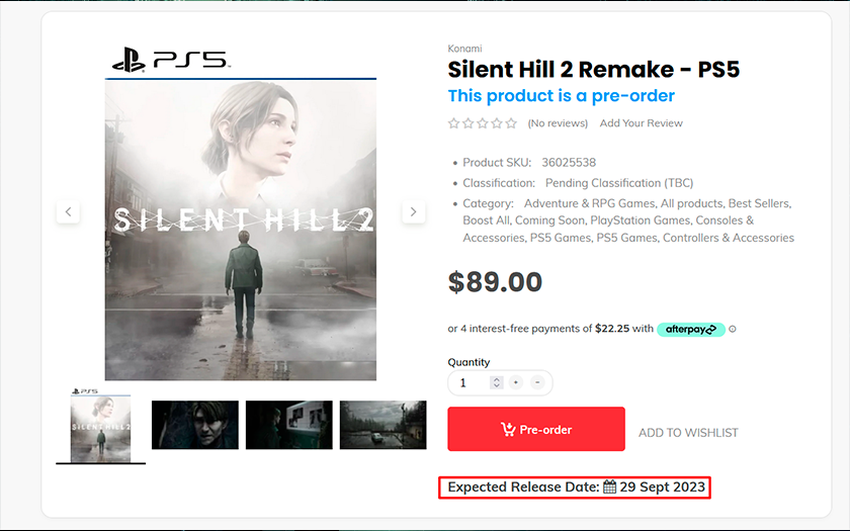Increase quantity with the plus button
Image resolution: width=850 pixels, height=531 pixels.
click(x=516, y=383)
